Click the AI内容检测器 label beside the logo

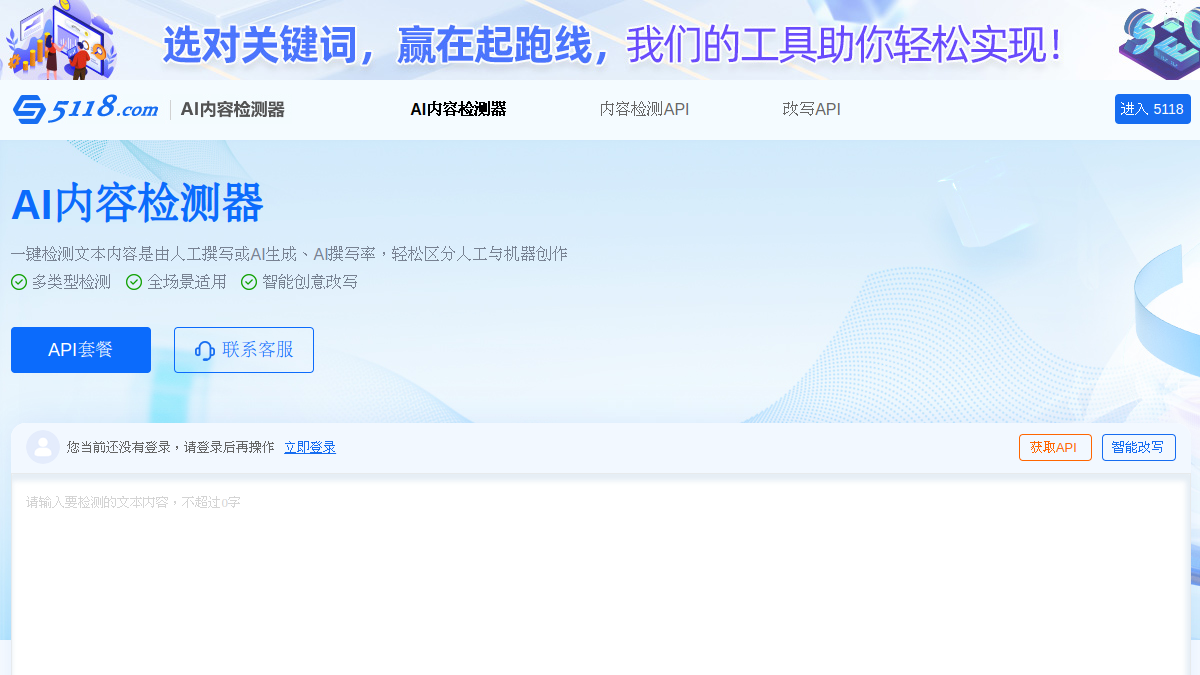pyautogui.click(x=232, y=109)
